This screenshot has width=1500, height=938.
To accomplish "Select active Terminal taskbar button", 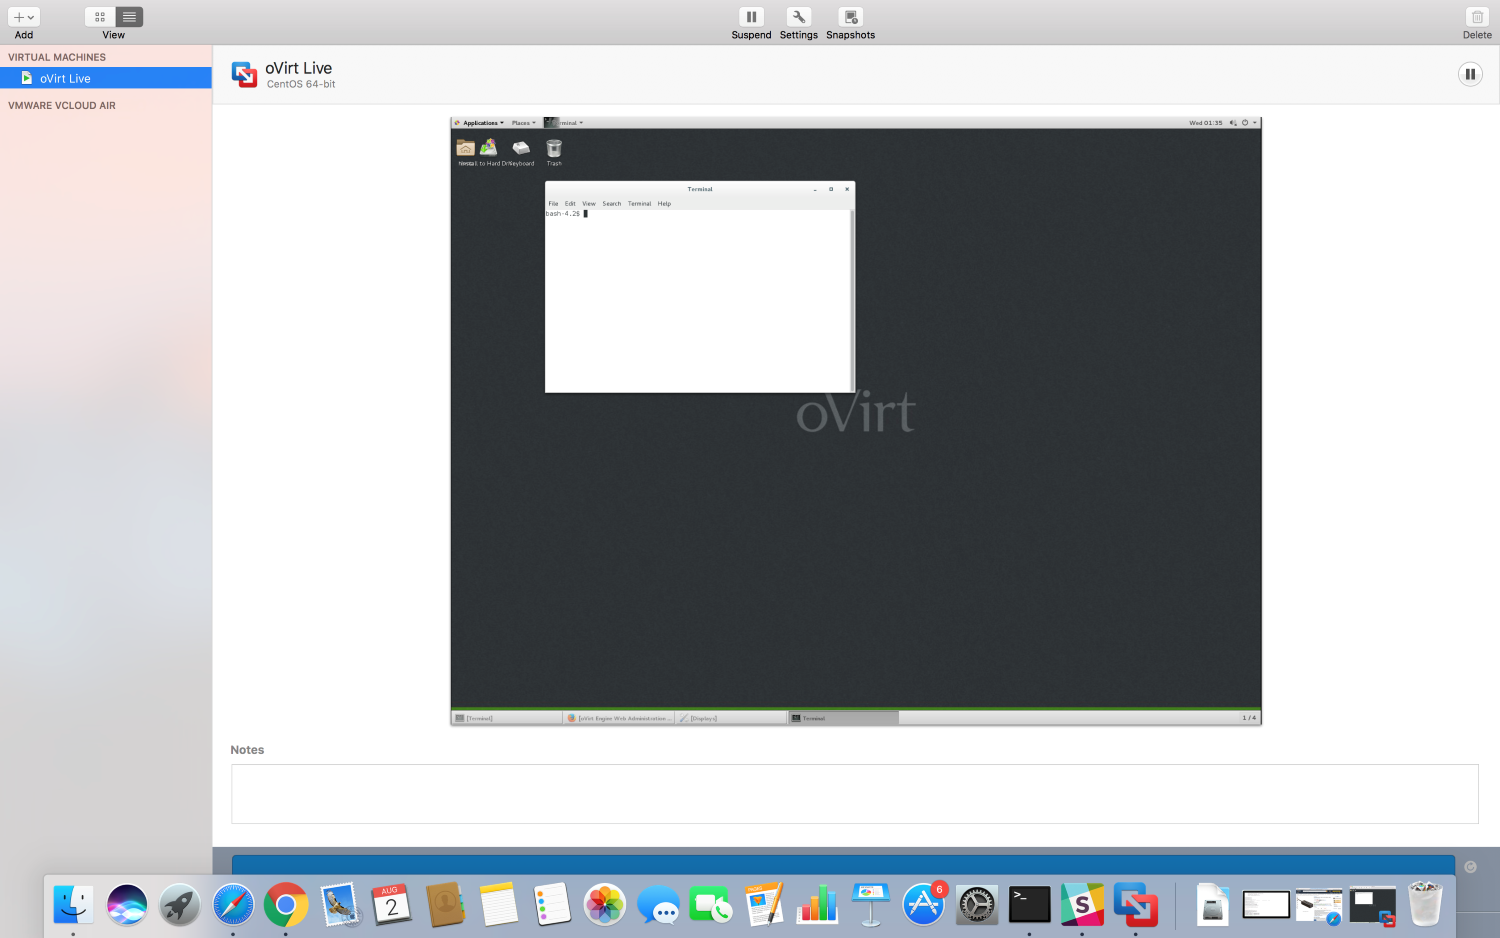I will [x=844, y=718].
